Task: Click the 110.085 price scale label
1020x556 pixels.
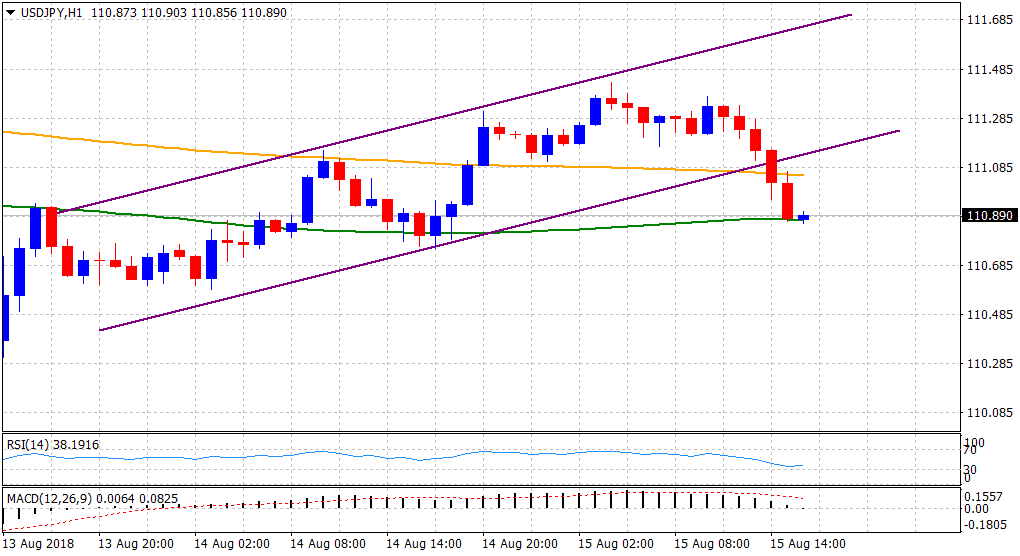Action: point(987,412)
